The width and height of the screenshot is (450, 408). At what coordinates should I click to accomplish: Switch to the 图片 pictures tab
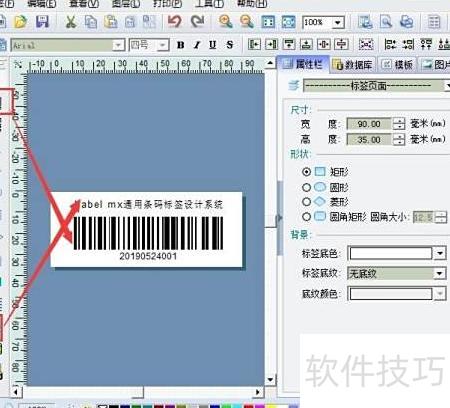pos(434,65)
